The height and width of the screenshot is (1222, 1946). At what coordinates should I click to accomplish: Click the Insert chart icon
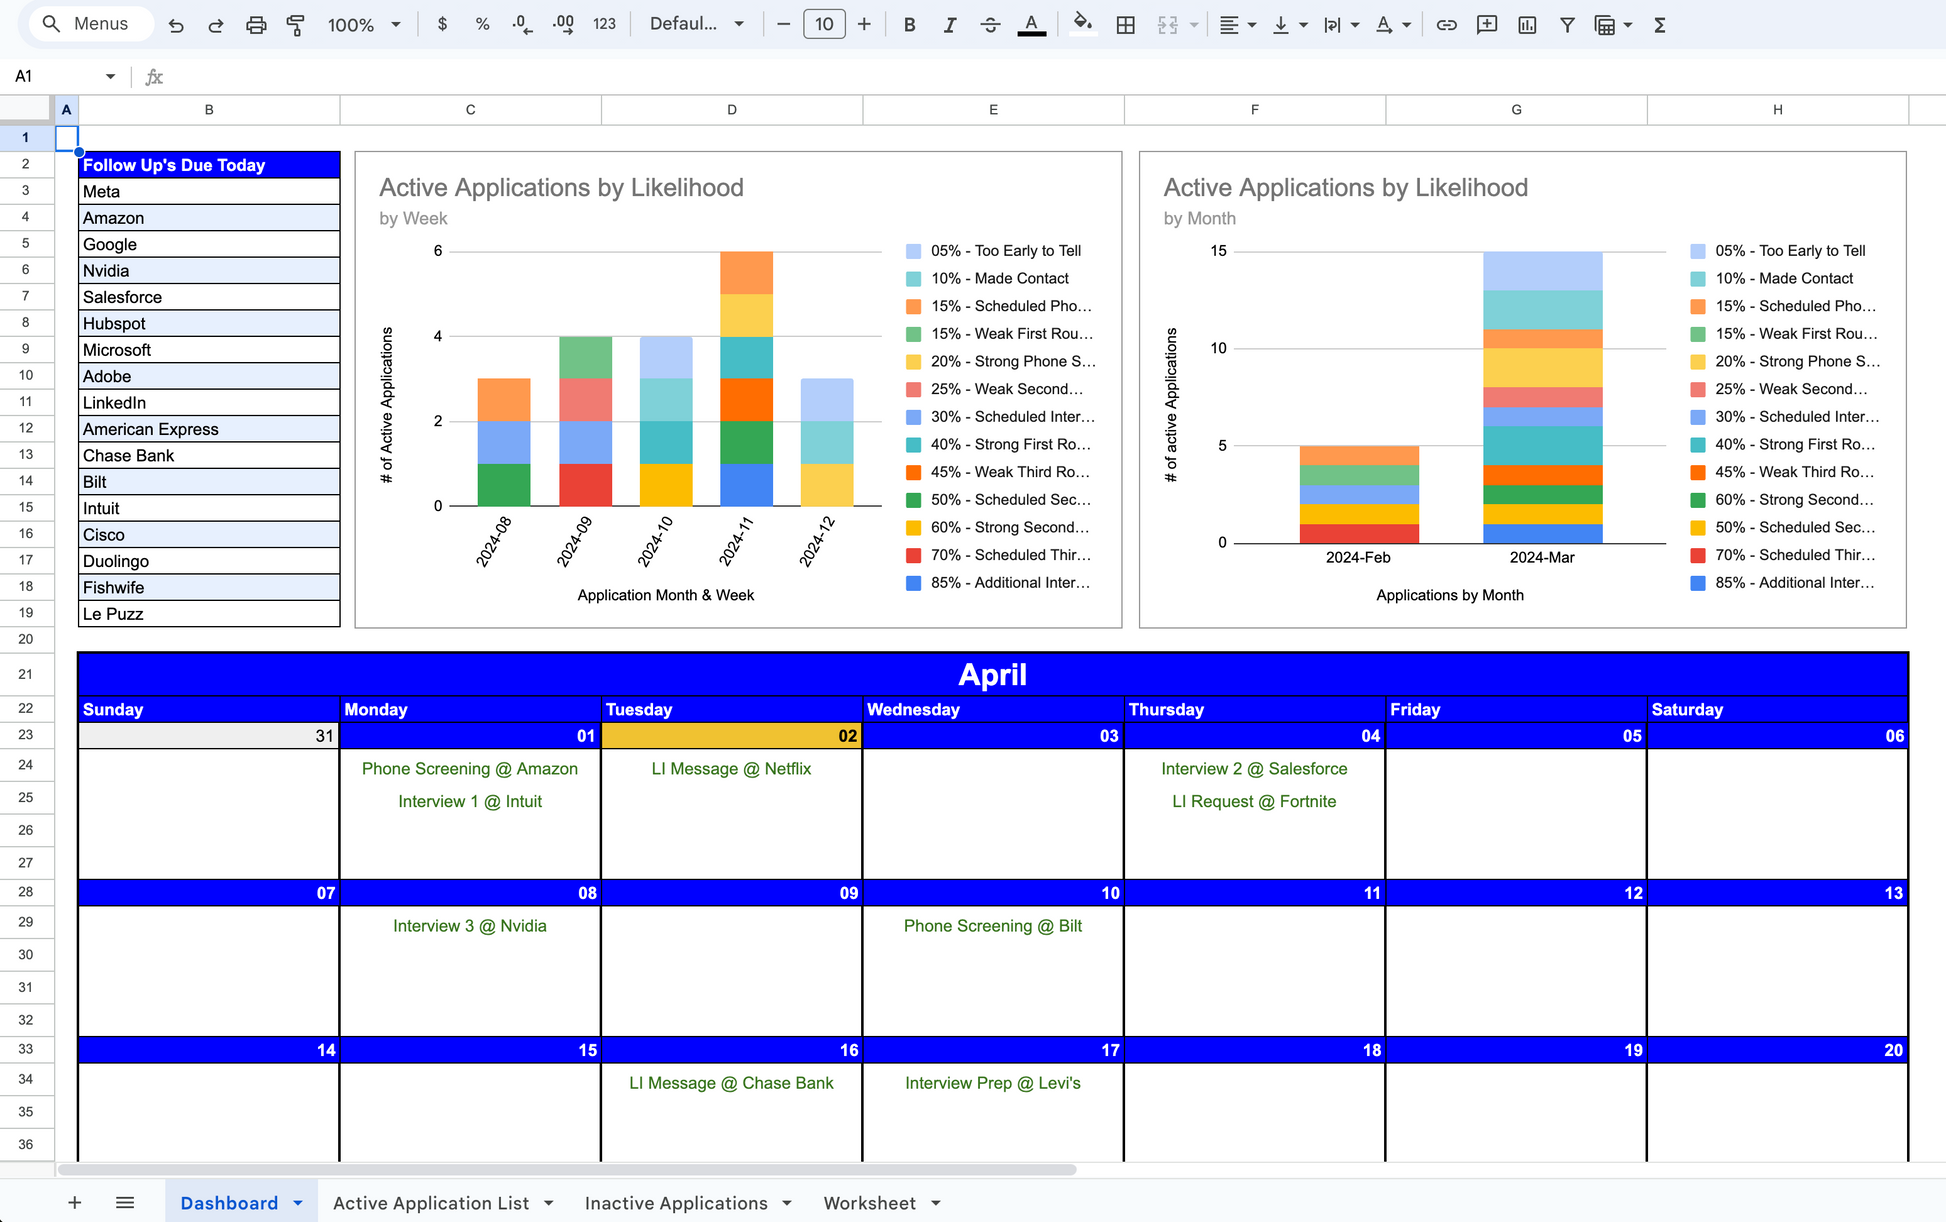coord(1527,25)
